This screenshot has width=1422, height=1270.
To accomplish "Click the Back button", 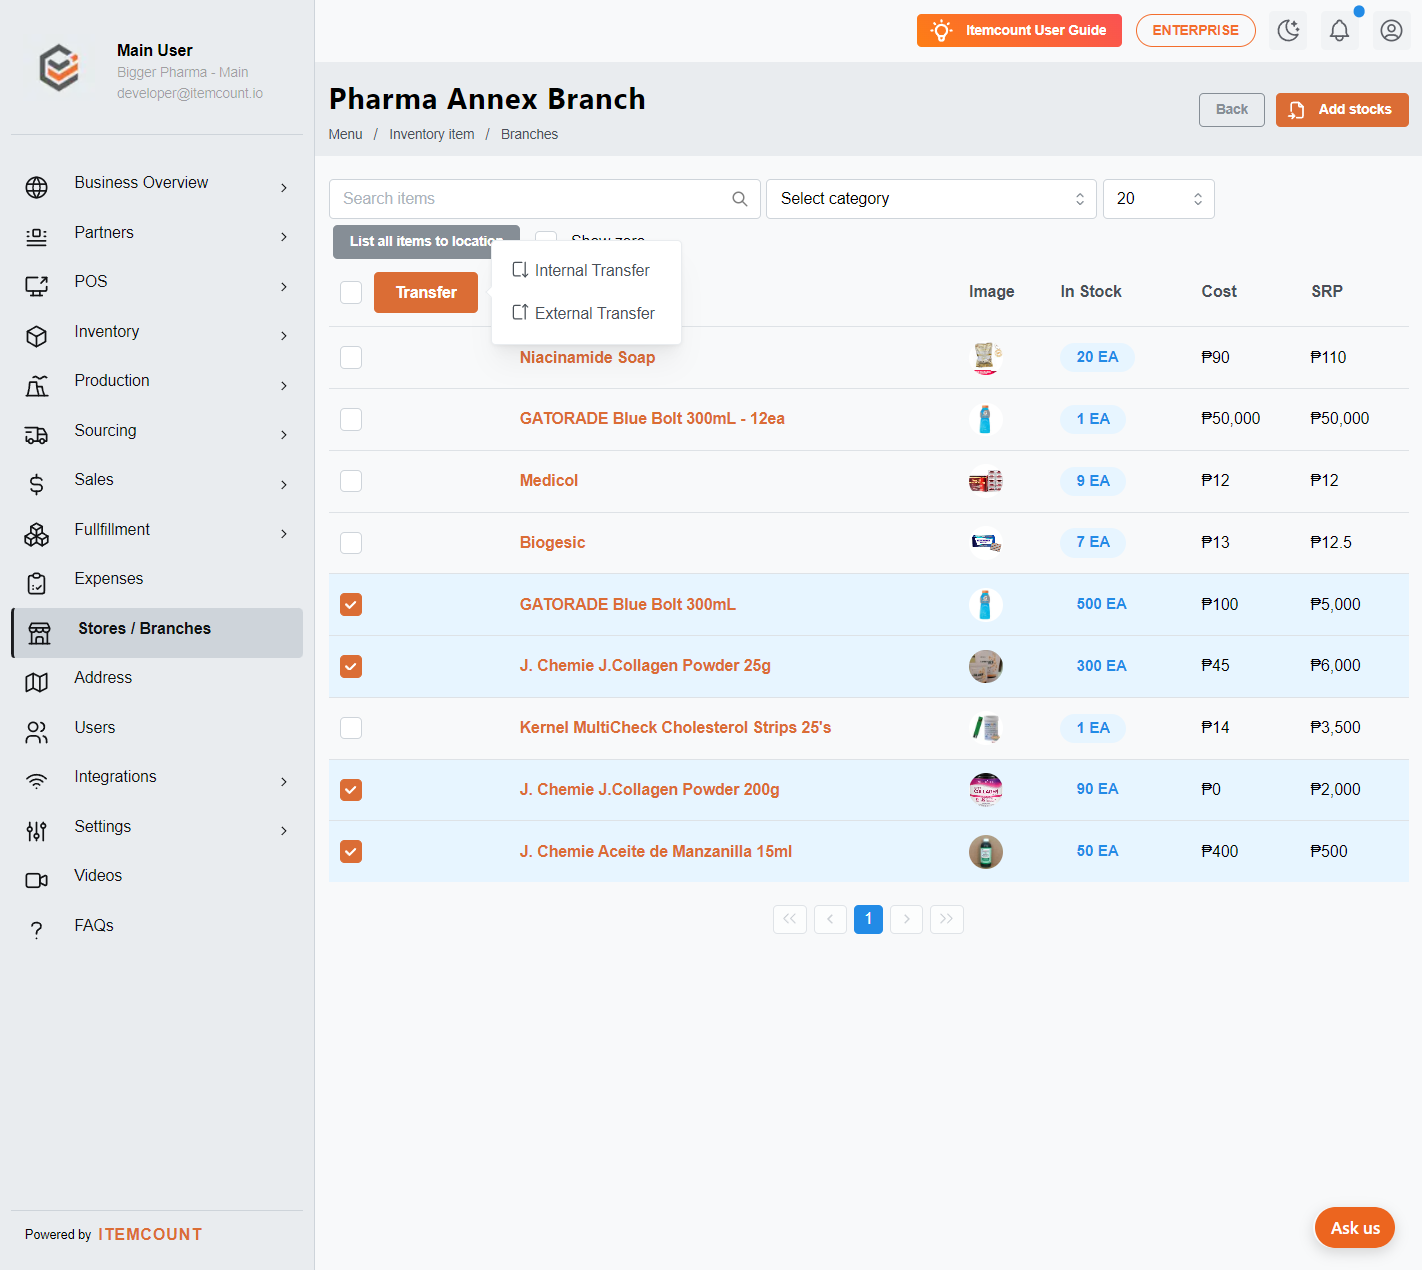I will 1232,110.
